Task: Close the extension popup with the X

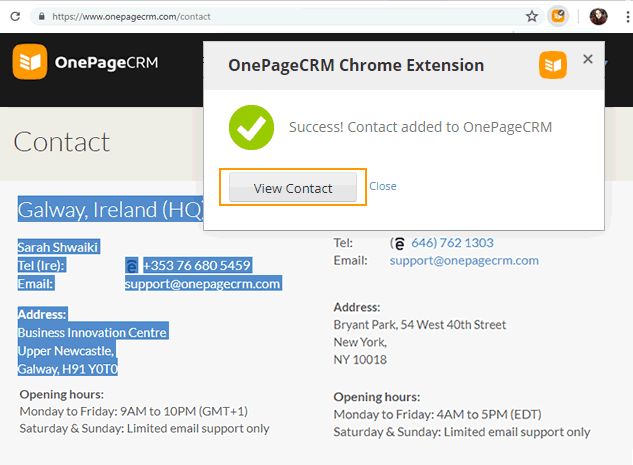Action: point(588,59)
